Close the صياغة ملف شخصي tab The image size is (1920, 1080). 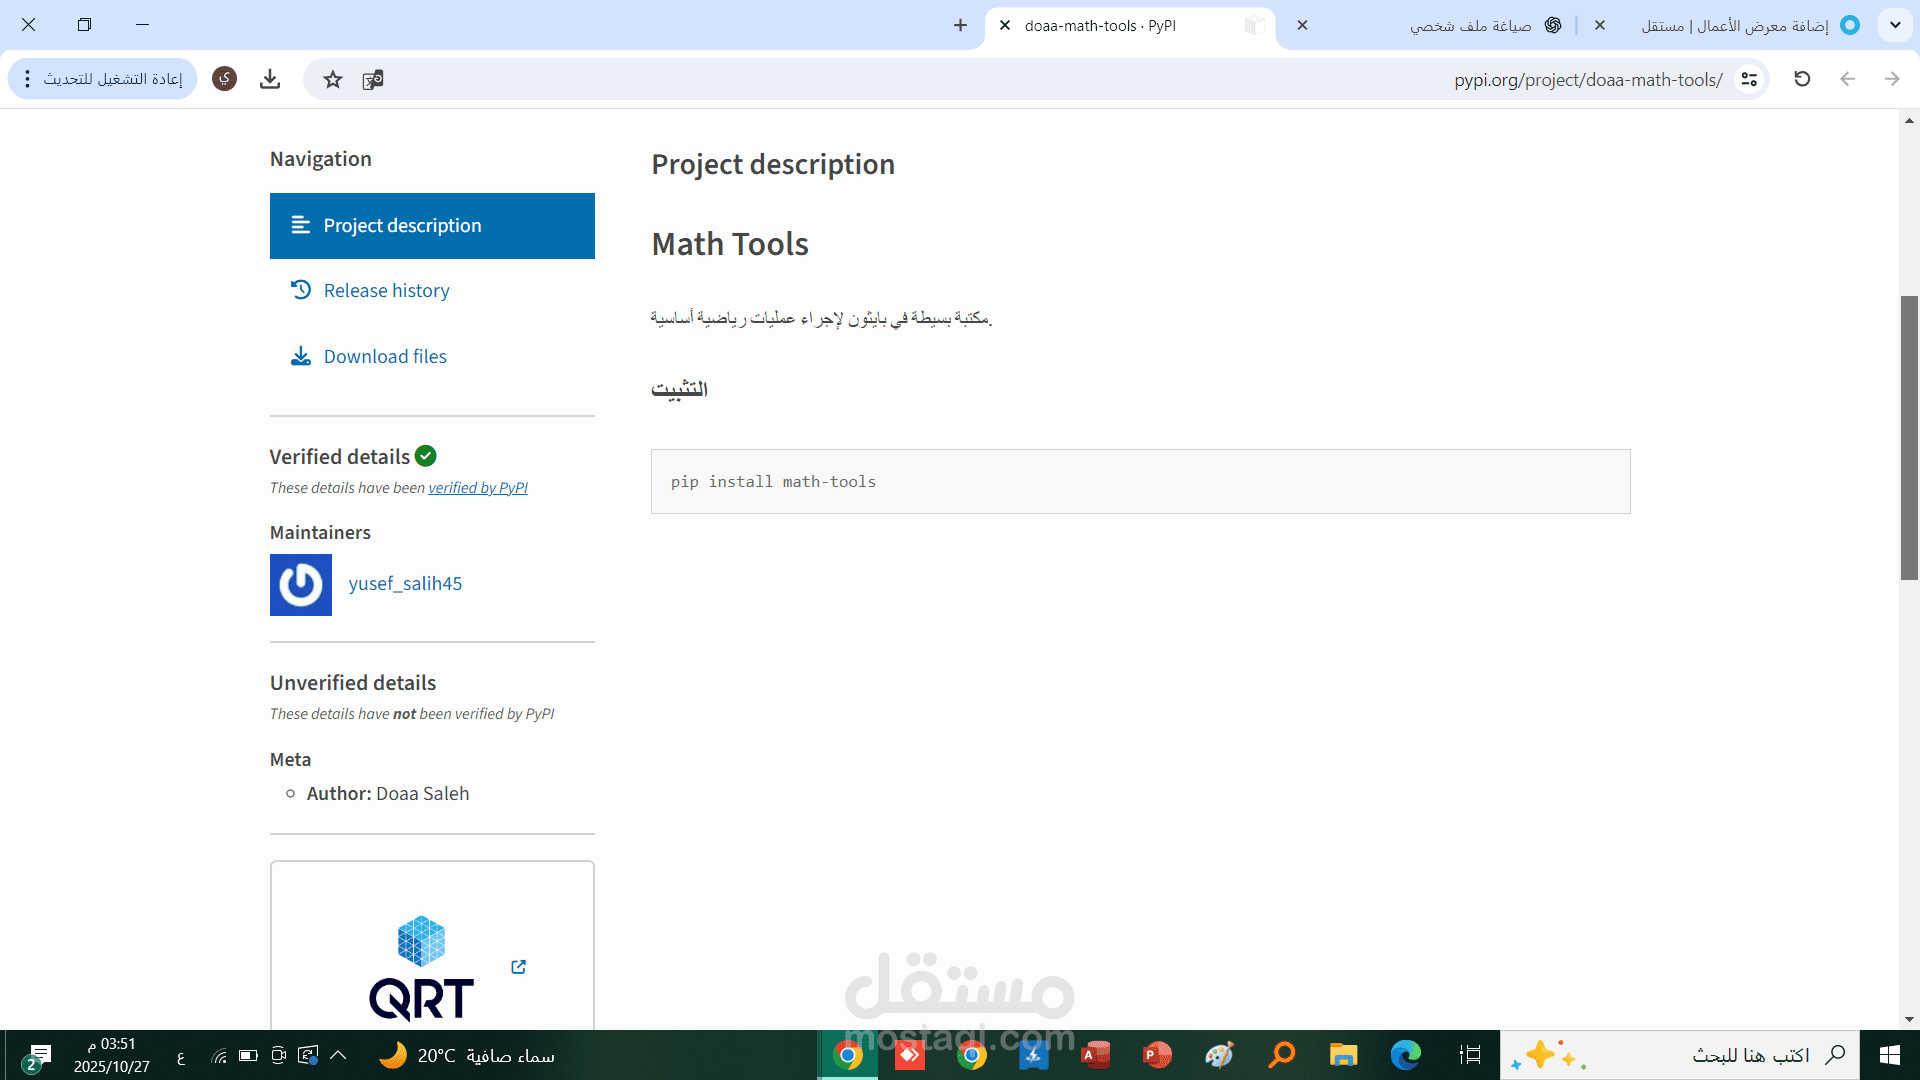[x=1302, y=26]
